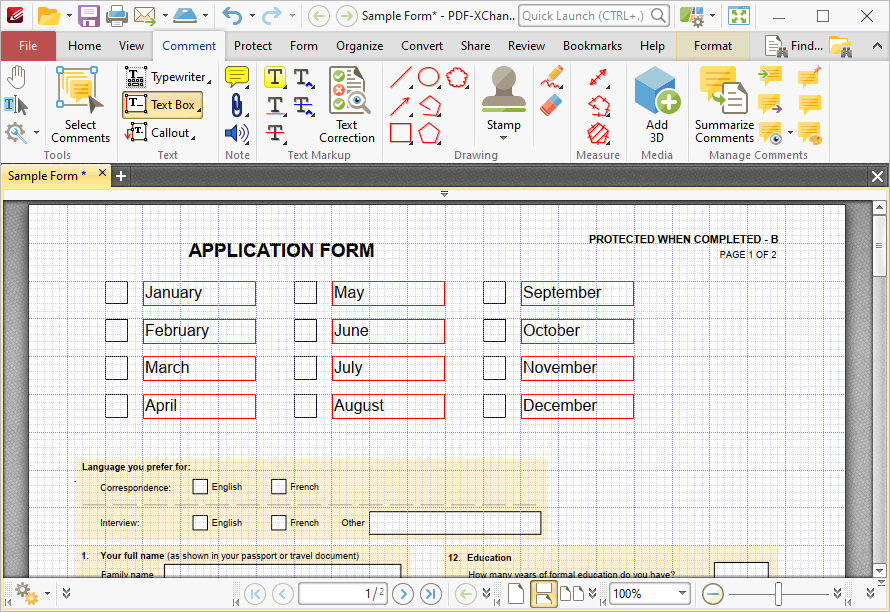Tick French for Correspondence
The width and height of the screenshot is (890, 612).
278,487
